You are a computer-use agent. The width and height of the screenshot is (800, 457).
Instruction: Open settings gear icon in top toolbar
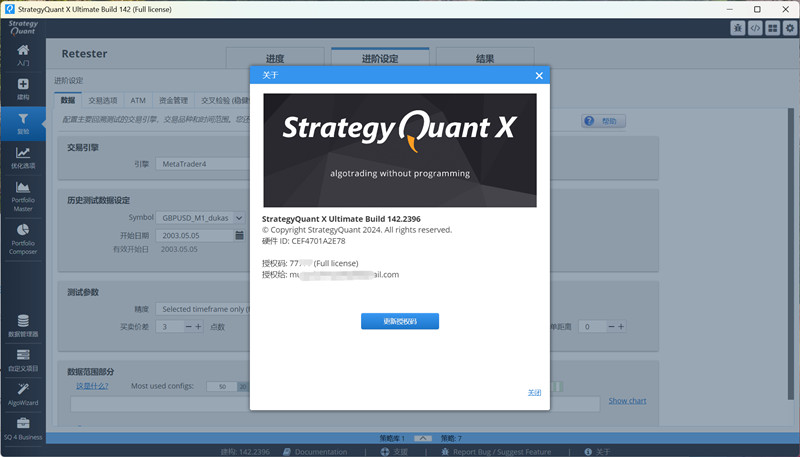point(790,29)
